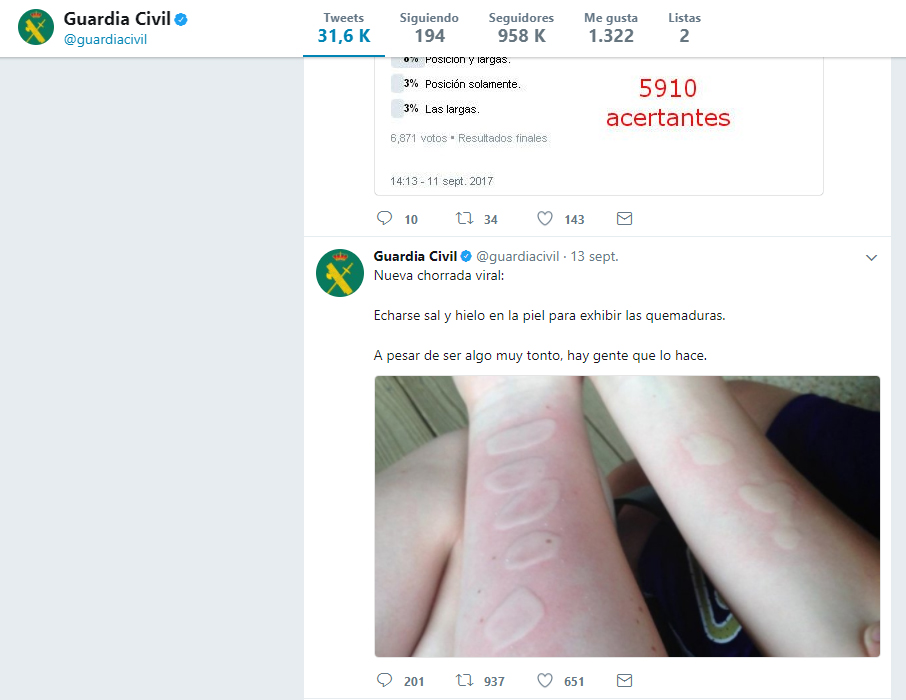Open the '13 sept.' tweet date link

[x=594, y=256]
